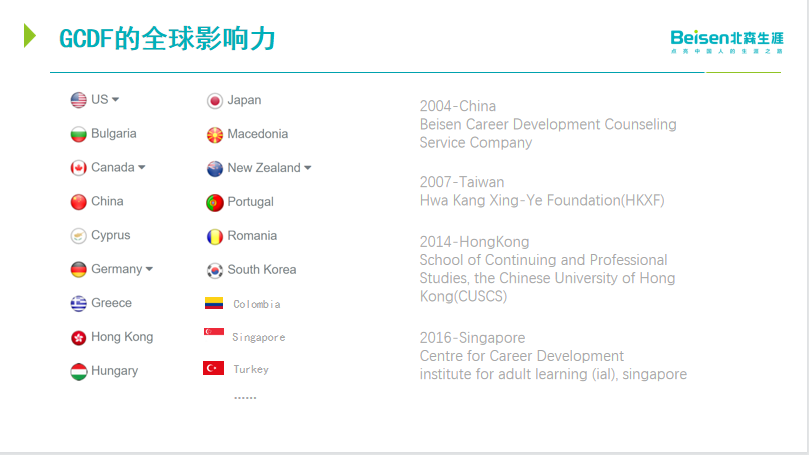Click the Macedonia flag icon
The height and width of the screenshot is (455, 809).
pyautogui.click(x=215, y=134)
